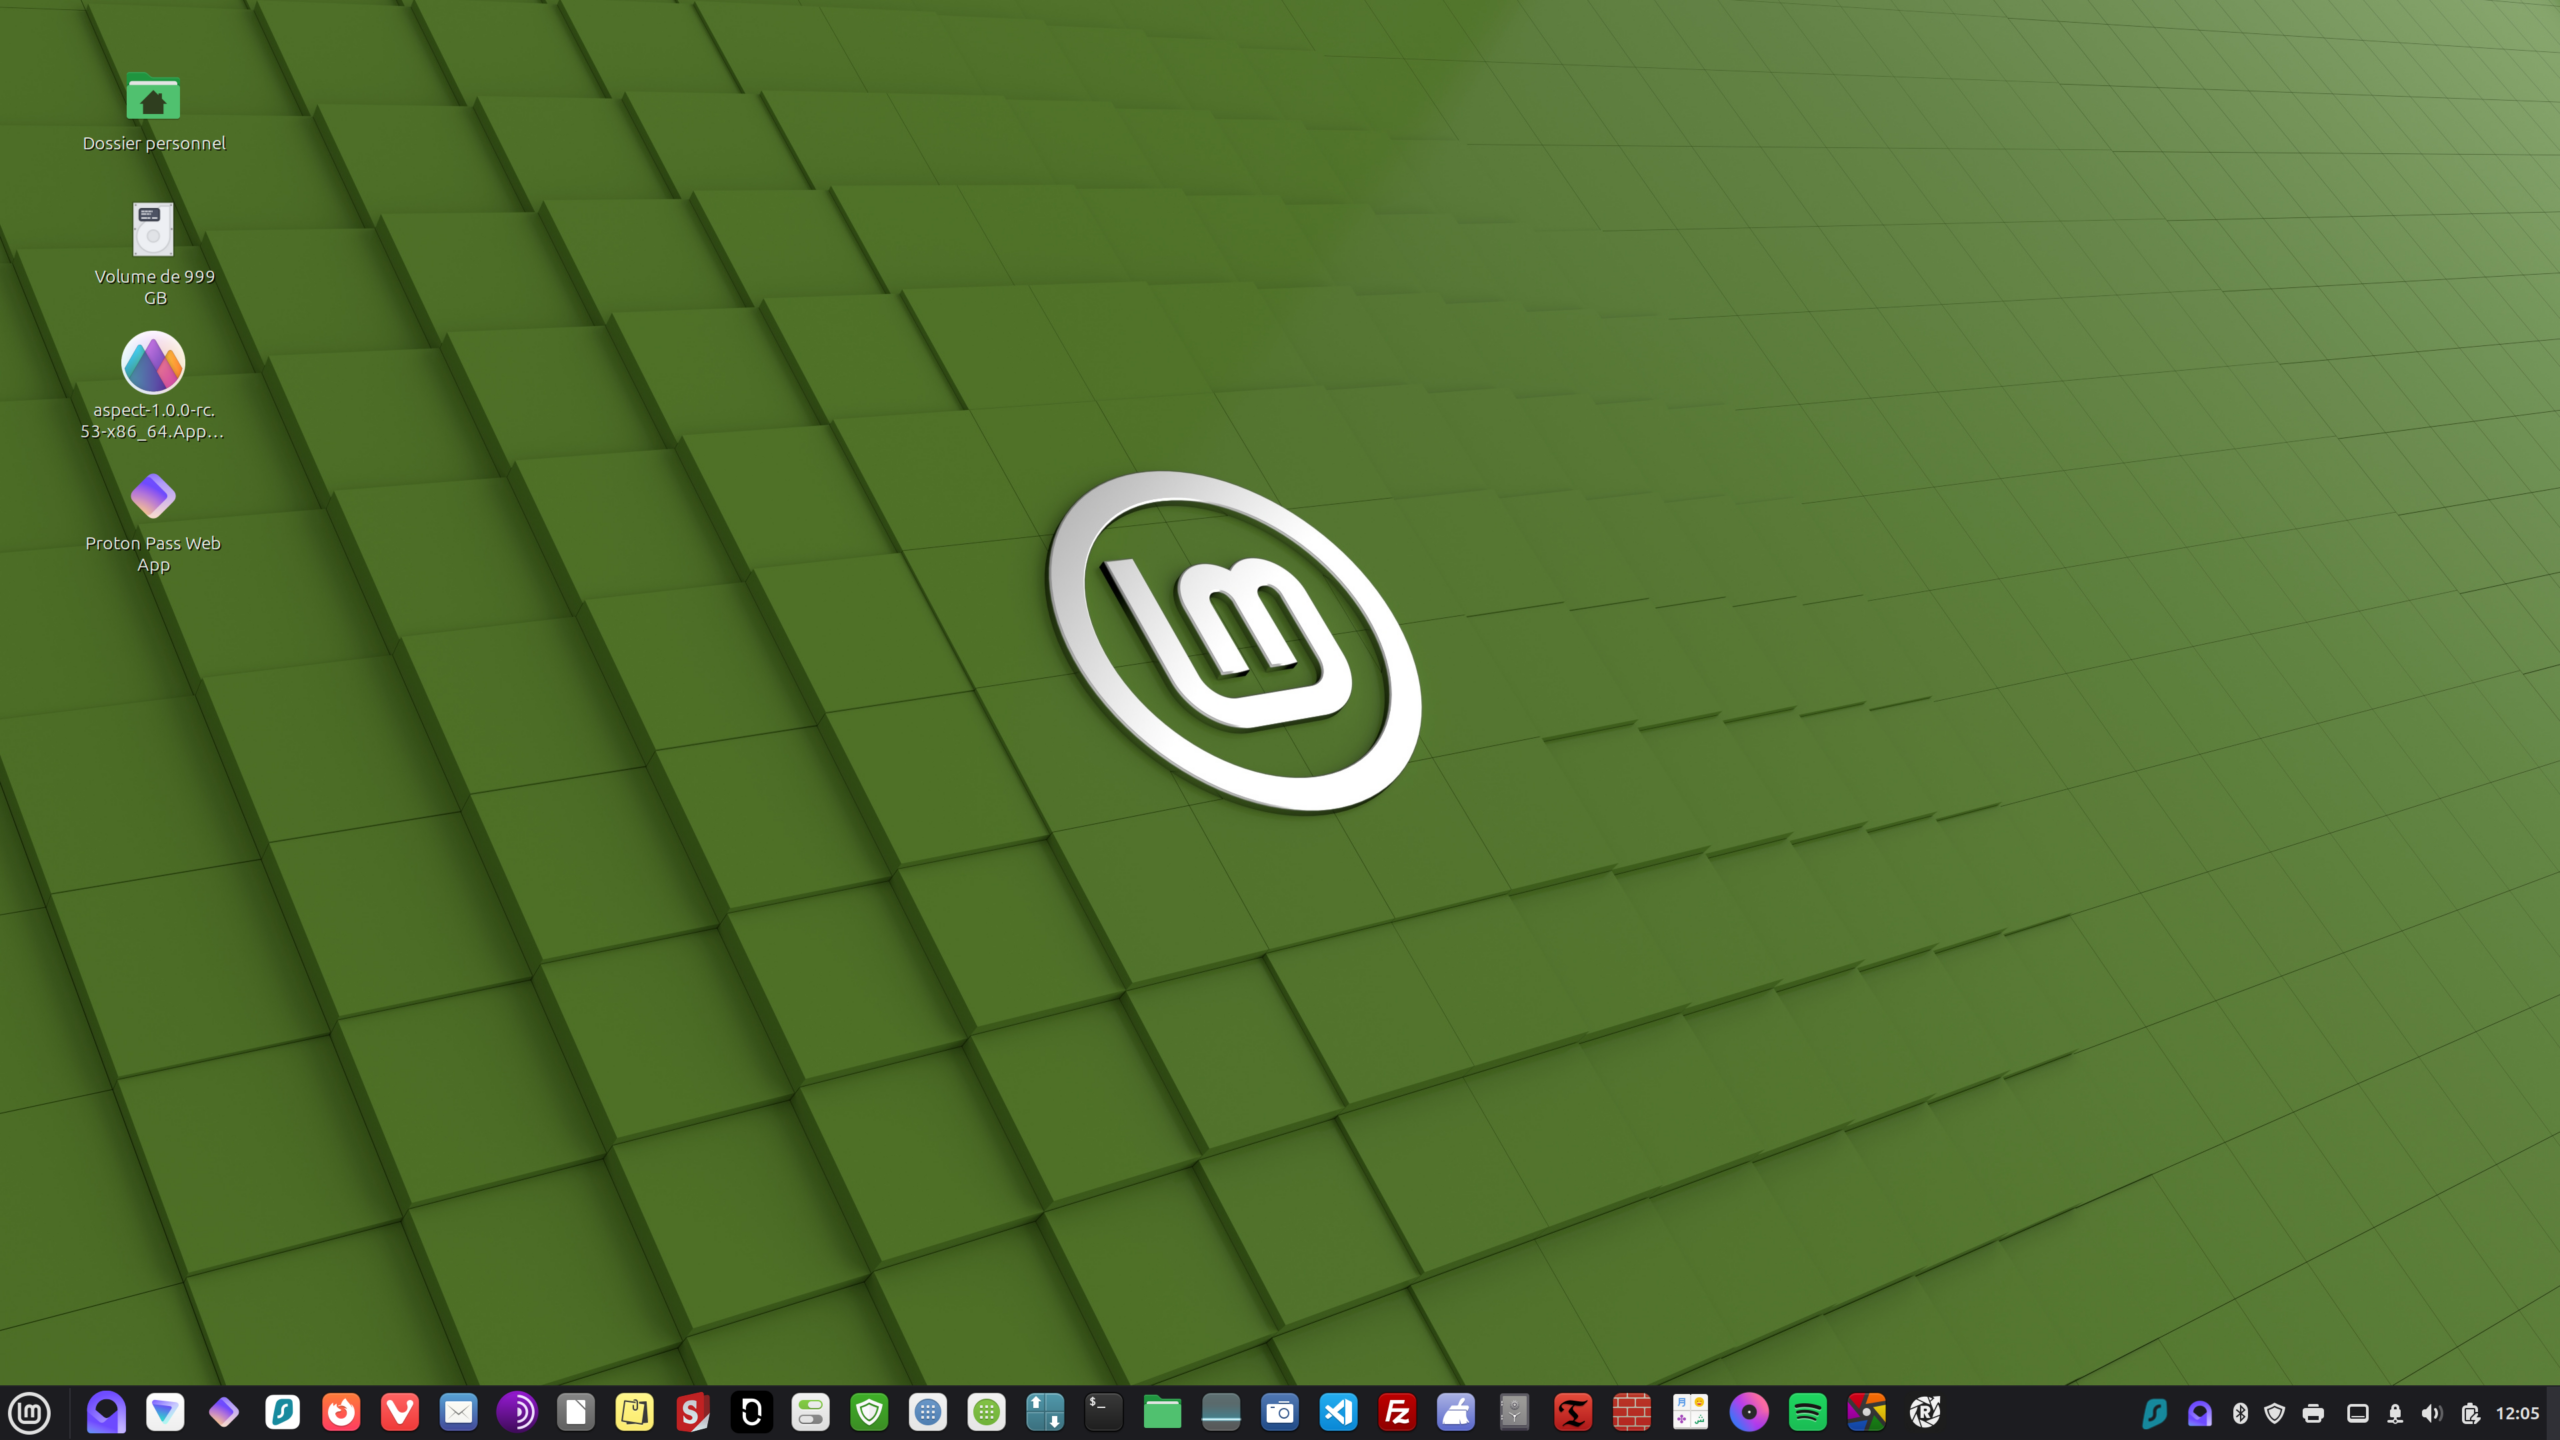Open Spotify
Image resolution: width=2560 pixels, height=1440 pixels.
click(x=1808, y=1413)
